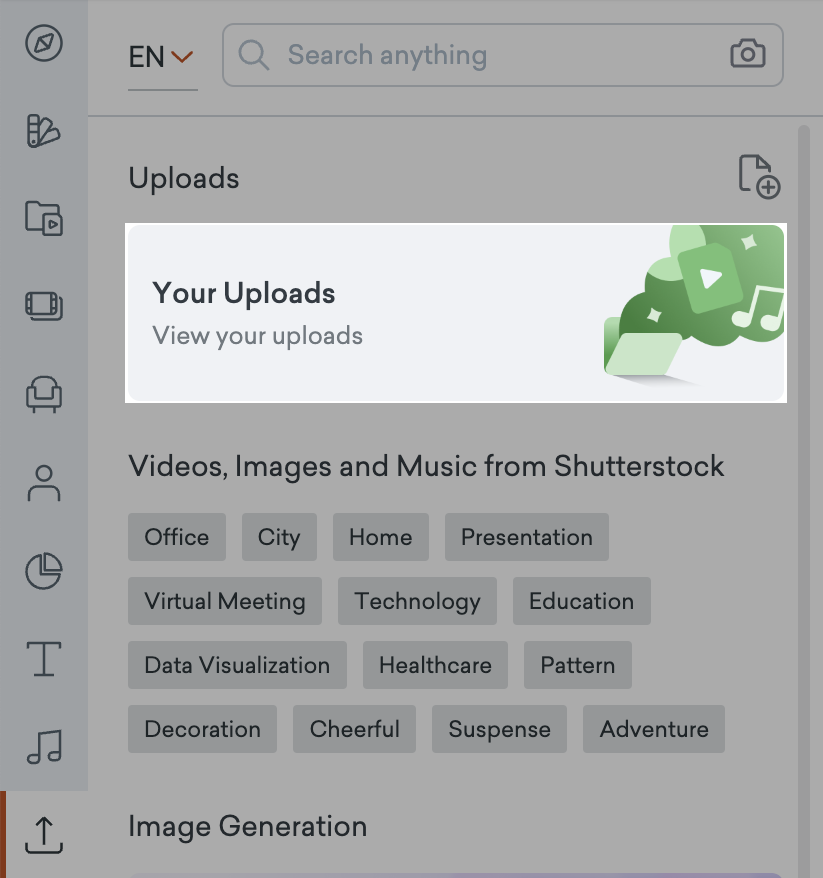Select the Text tool in the sidebar
The image size is (823, 878).
[x=43, y=659]
